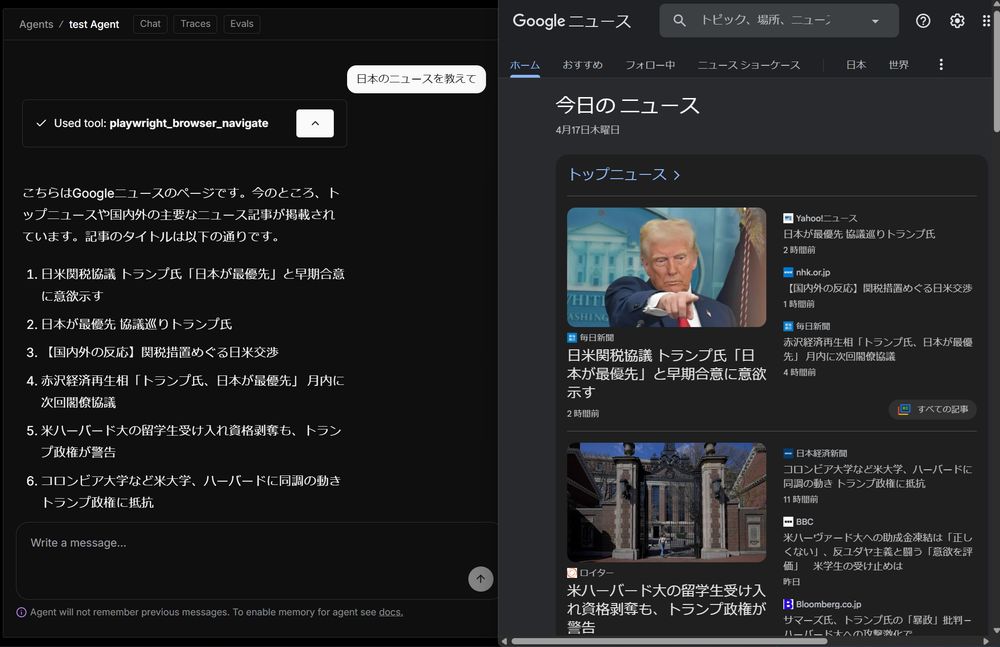The width and height of the screenshot is (1000, 647).
Task: Click the user message bubble 日本のニュースを教えて
Action: tap(416, 78)
